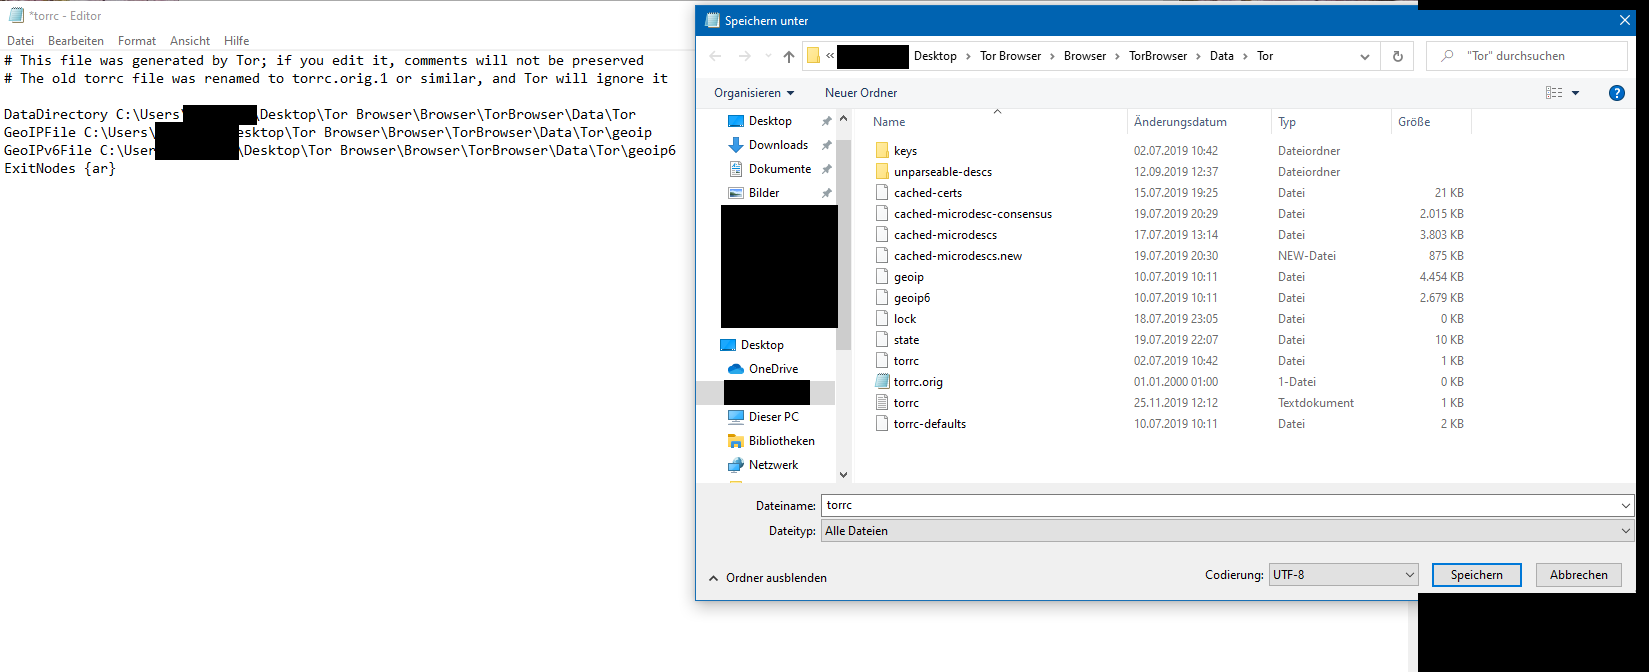Click the search icon in search box

(x=1447, y=56)
